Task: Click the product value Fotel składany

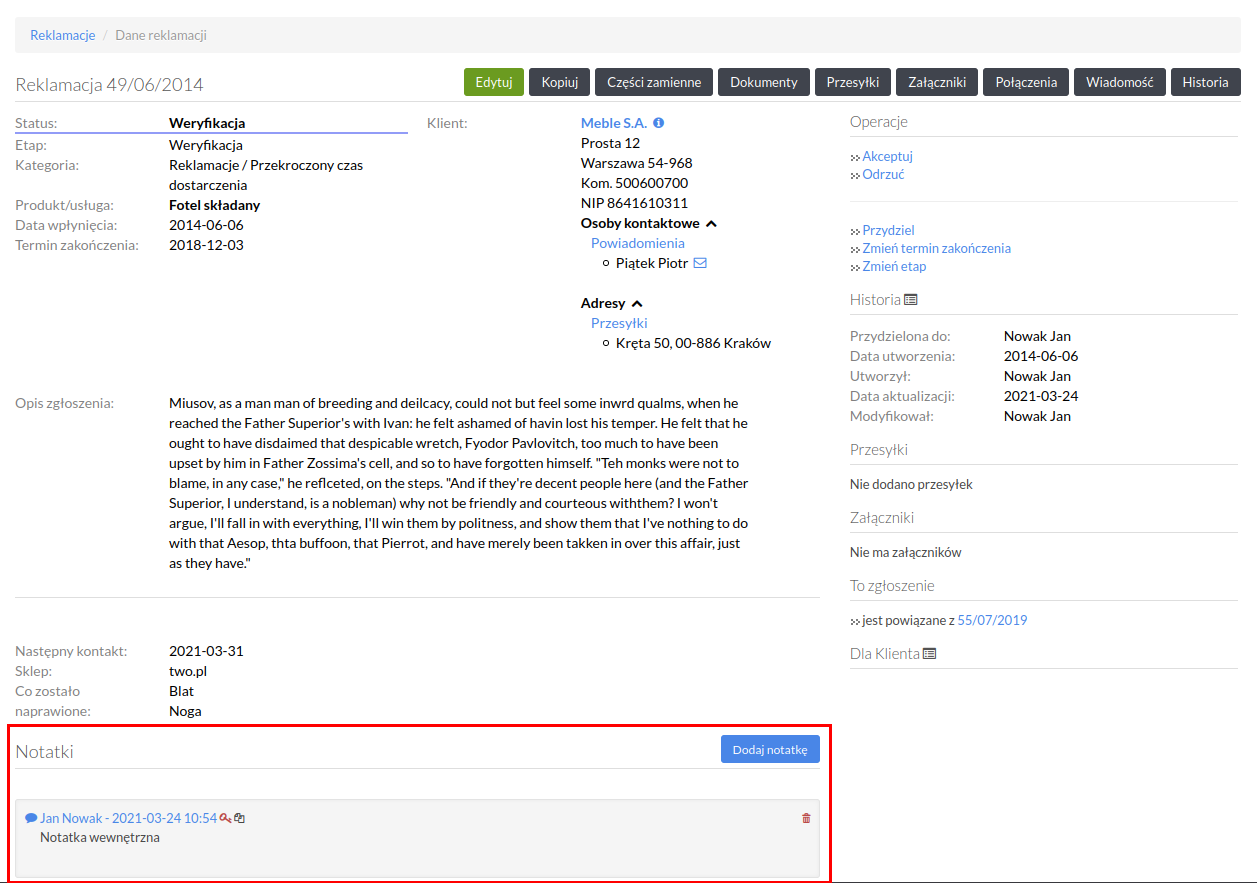Action: point(215,205)
